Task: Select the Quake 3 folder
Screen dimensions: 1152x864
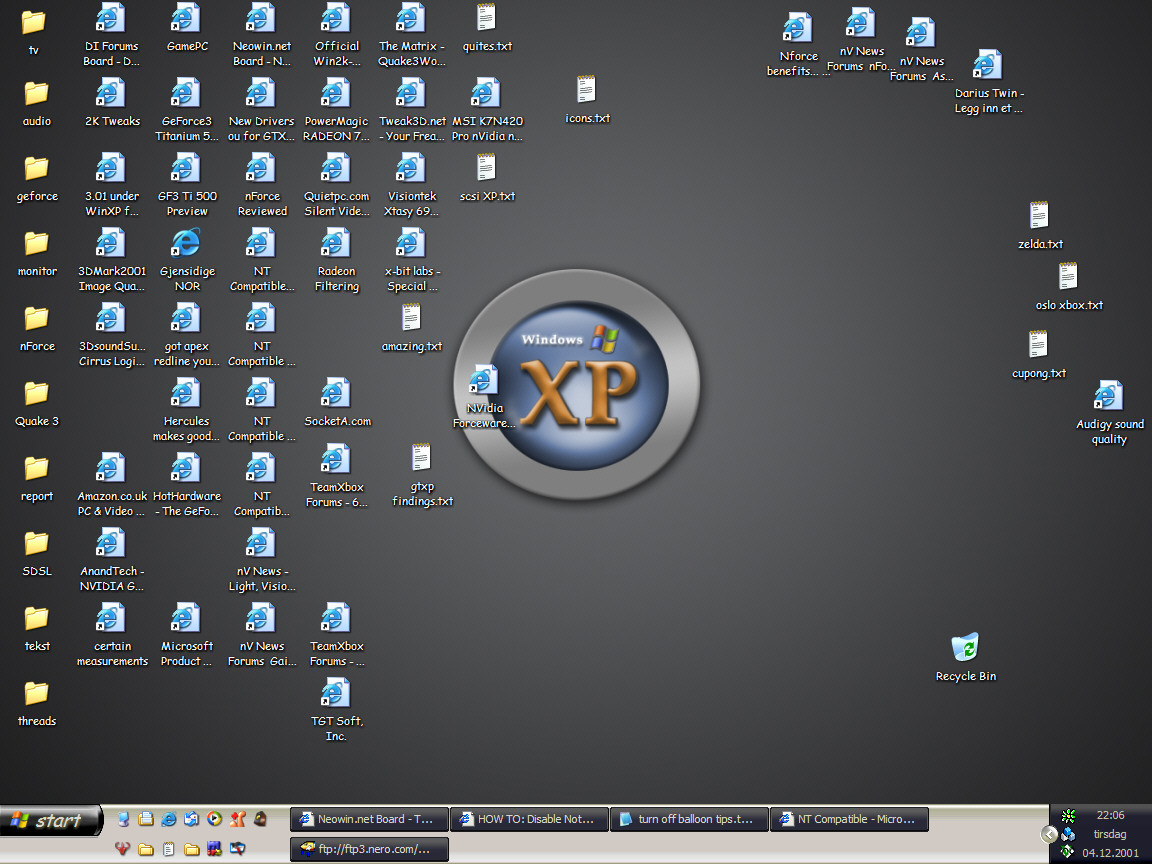Action: tap(37, 403)
